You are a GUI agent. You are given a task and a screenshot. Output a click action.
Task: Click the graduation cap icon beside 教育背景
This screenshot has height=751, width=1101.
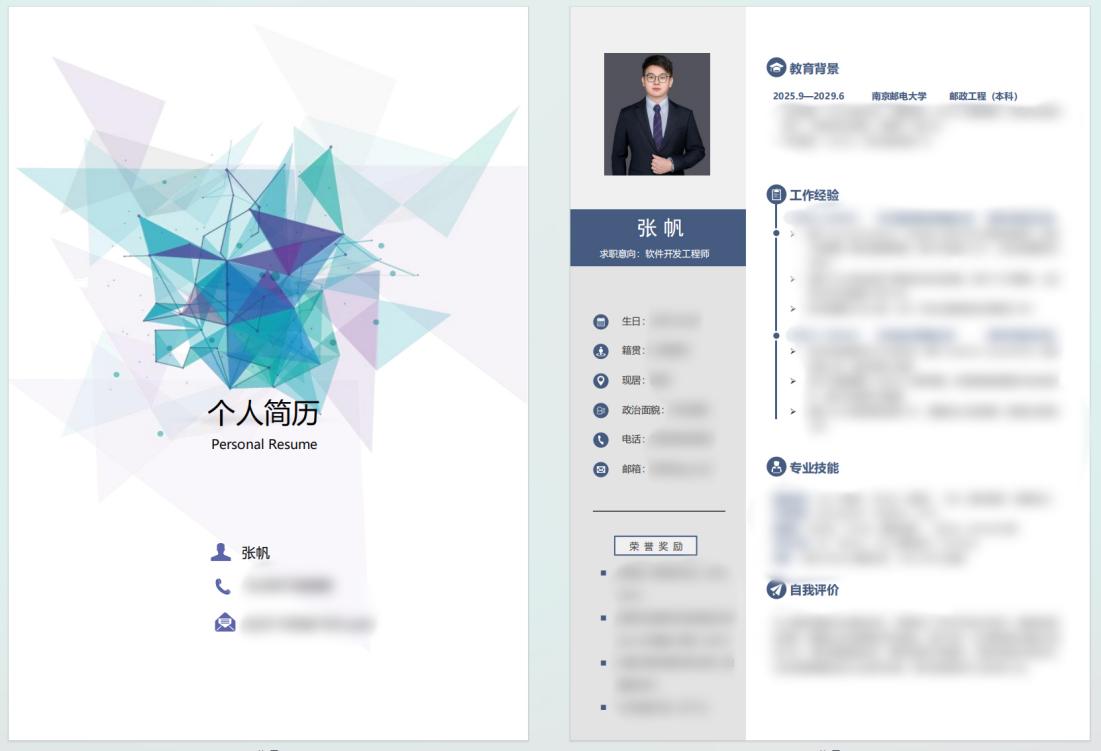(x=776, y=67)
